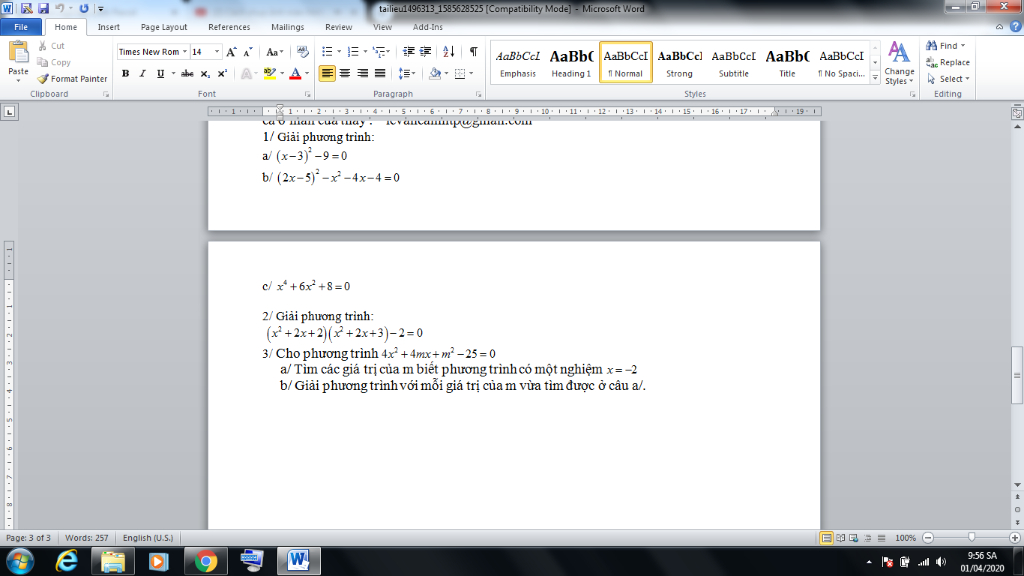Expand the Styles gallery
This screenshot has width=1024, height=576.
point(875,78)
